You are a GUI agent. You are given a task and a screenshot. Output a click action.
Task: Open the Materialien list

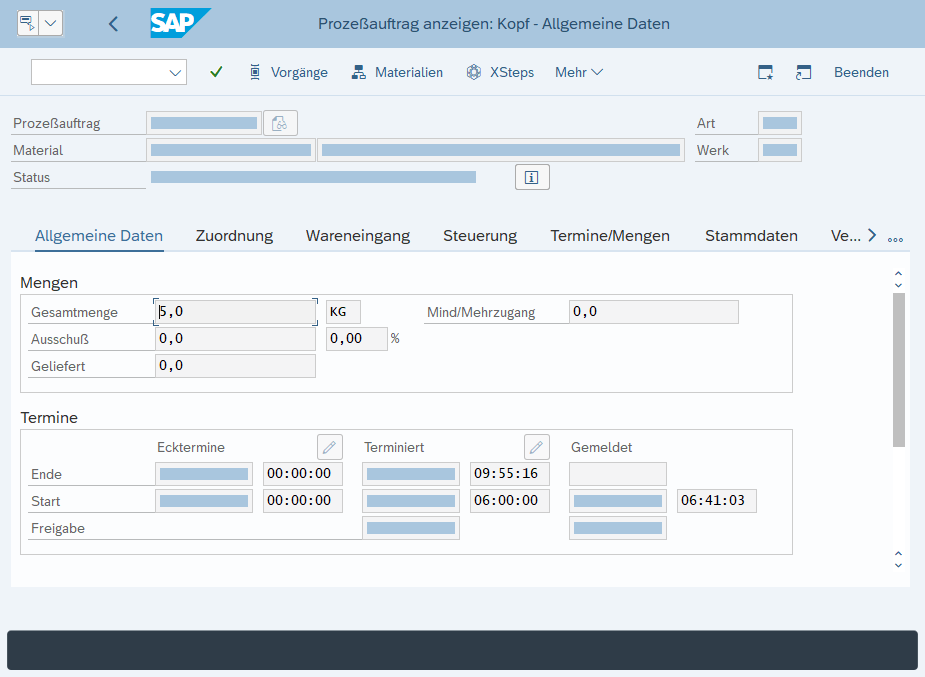pos(397,72)
